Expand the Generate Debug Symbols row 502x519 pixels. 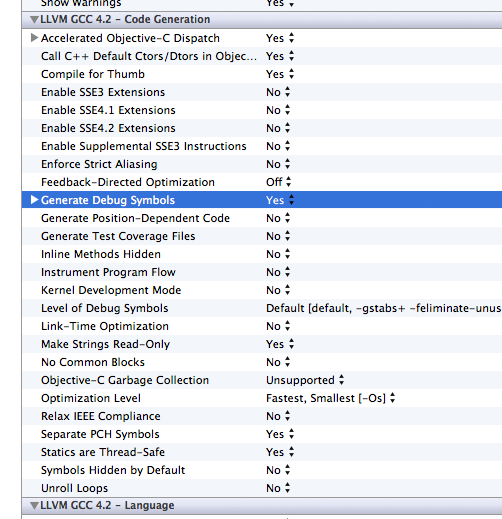(x=34, y=200)
